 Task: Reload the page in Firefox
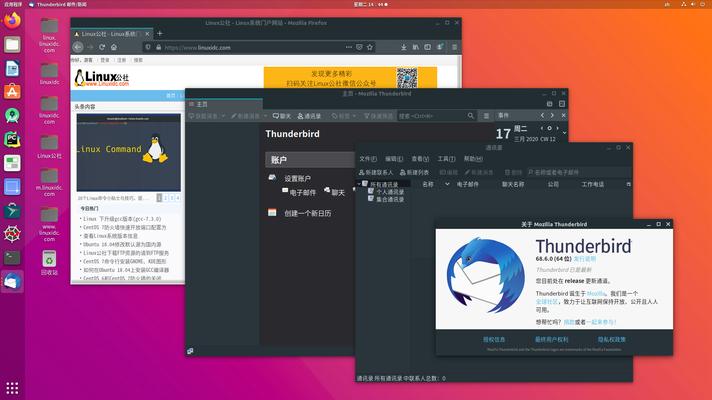pos(102,47)
